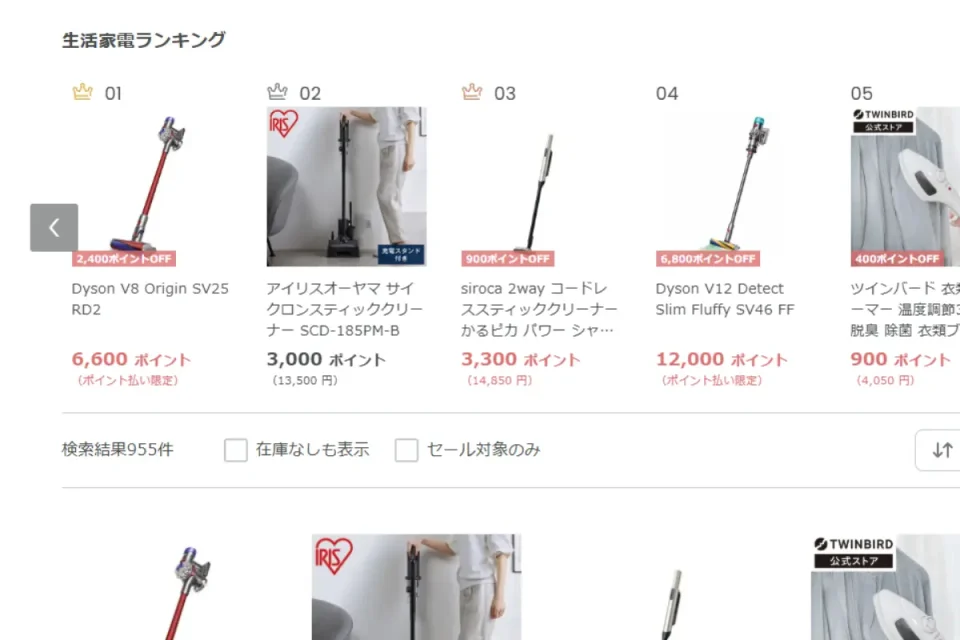The width and height of the screenshot is (960, 640).
Task: Open the sort order arrows button
Action: point(942,450)
